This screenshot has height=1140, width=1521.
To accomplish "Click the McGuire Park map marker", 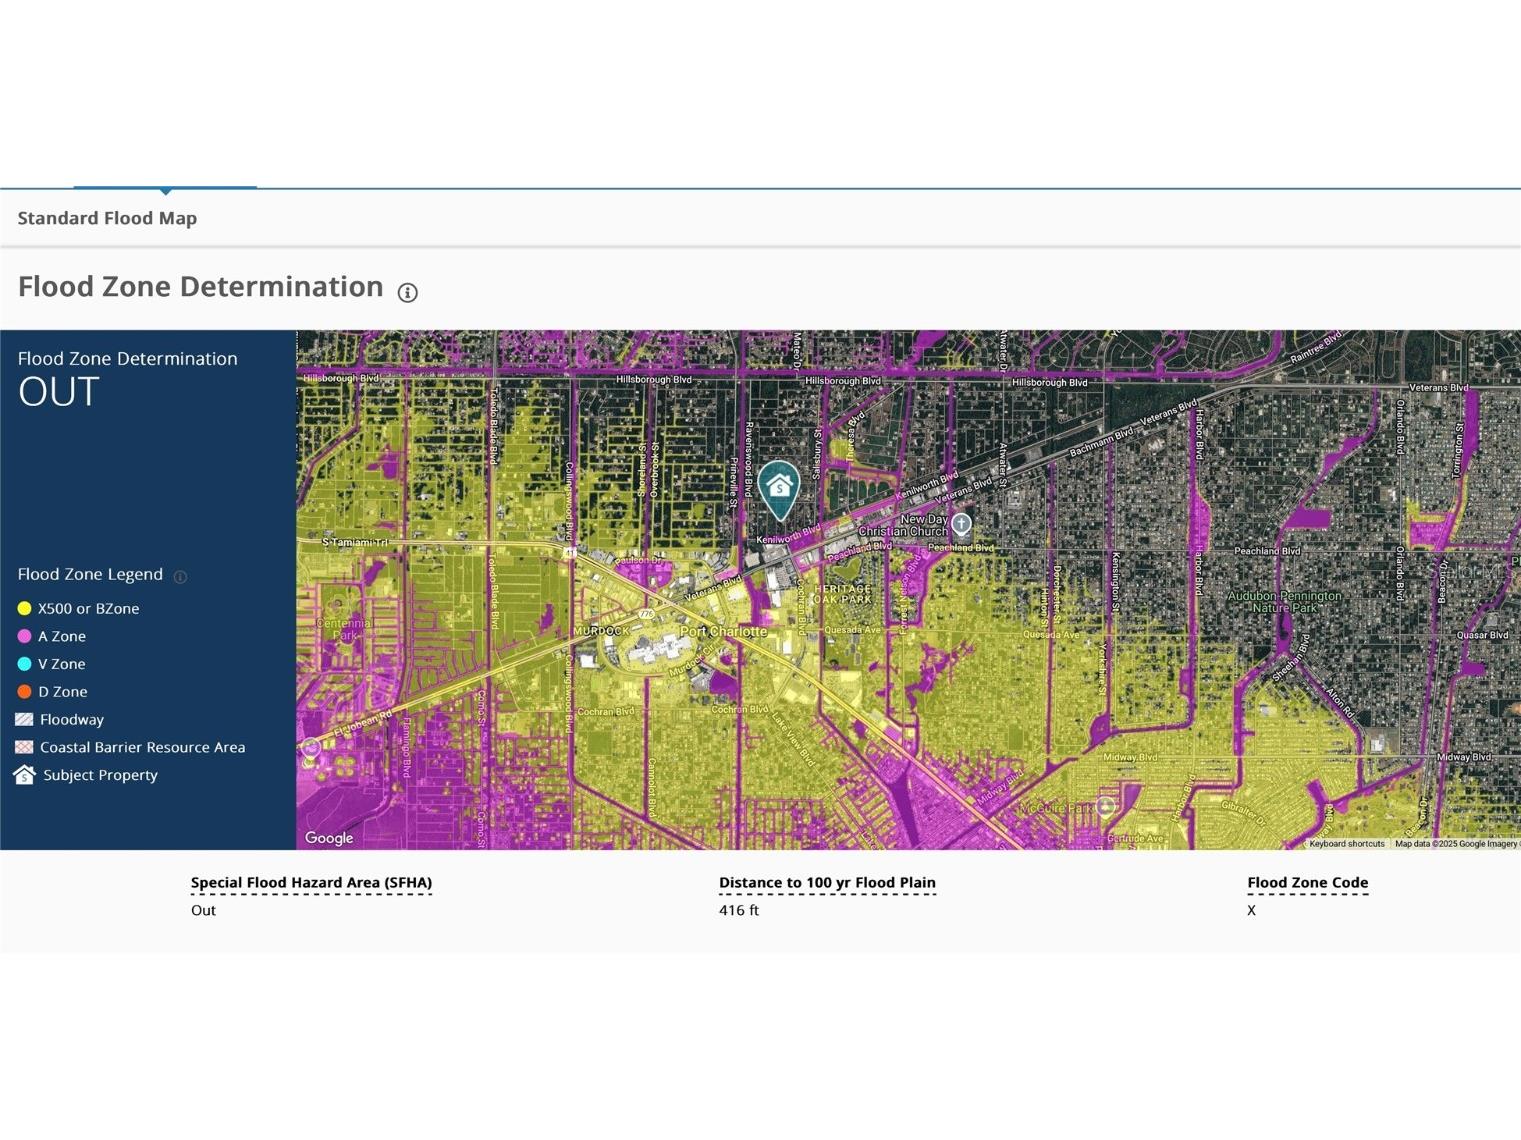I will pyautogui.click(x=1105, y=806).
